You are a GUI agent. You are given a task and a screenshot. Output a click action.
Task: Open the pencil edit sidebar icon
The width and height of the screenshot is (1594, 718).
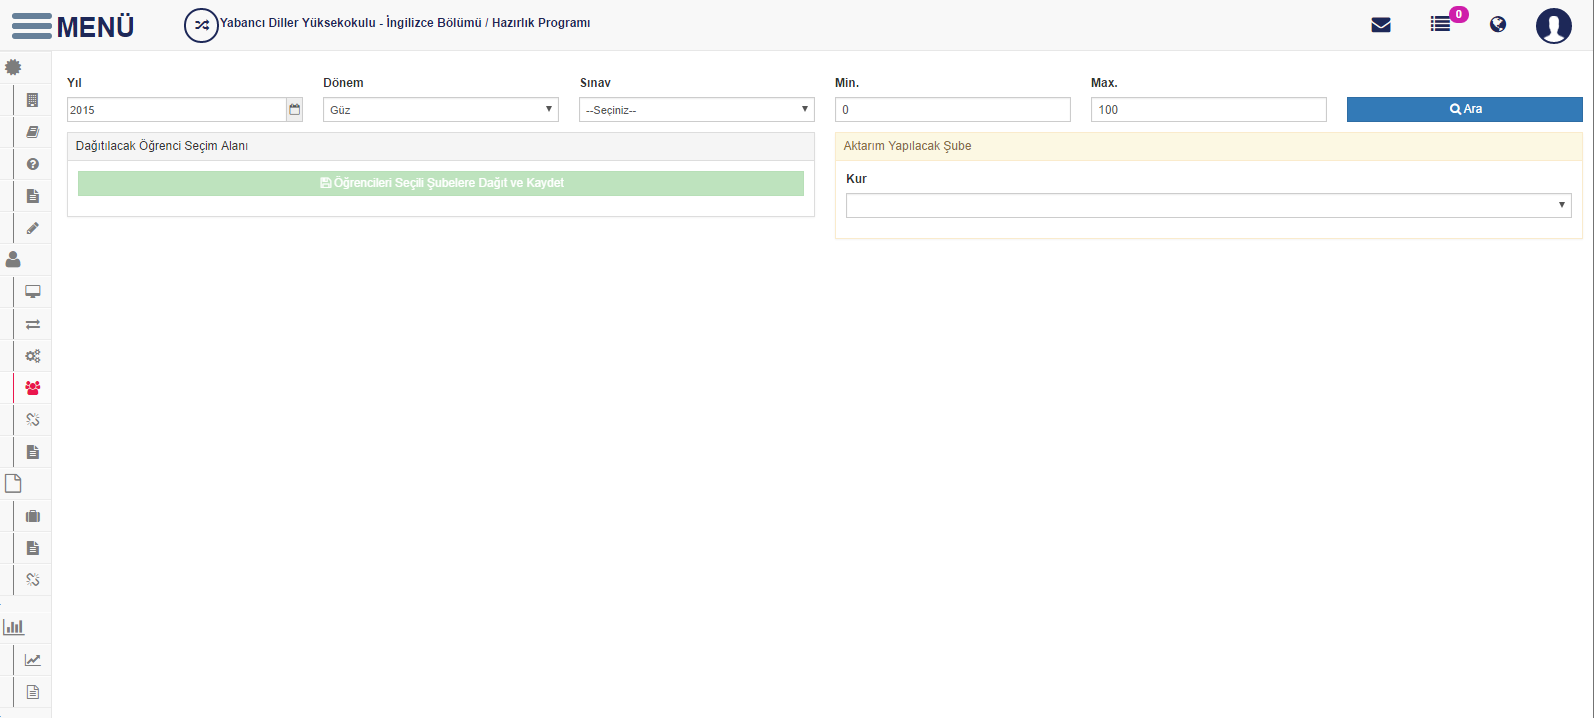(x=33, y=228)
